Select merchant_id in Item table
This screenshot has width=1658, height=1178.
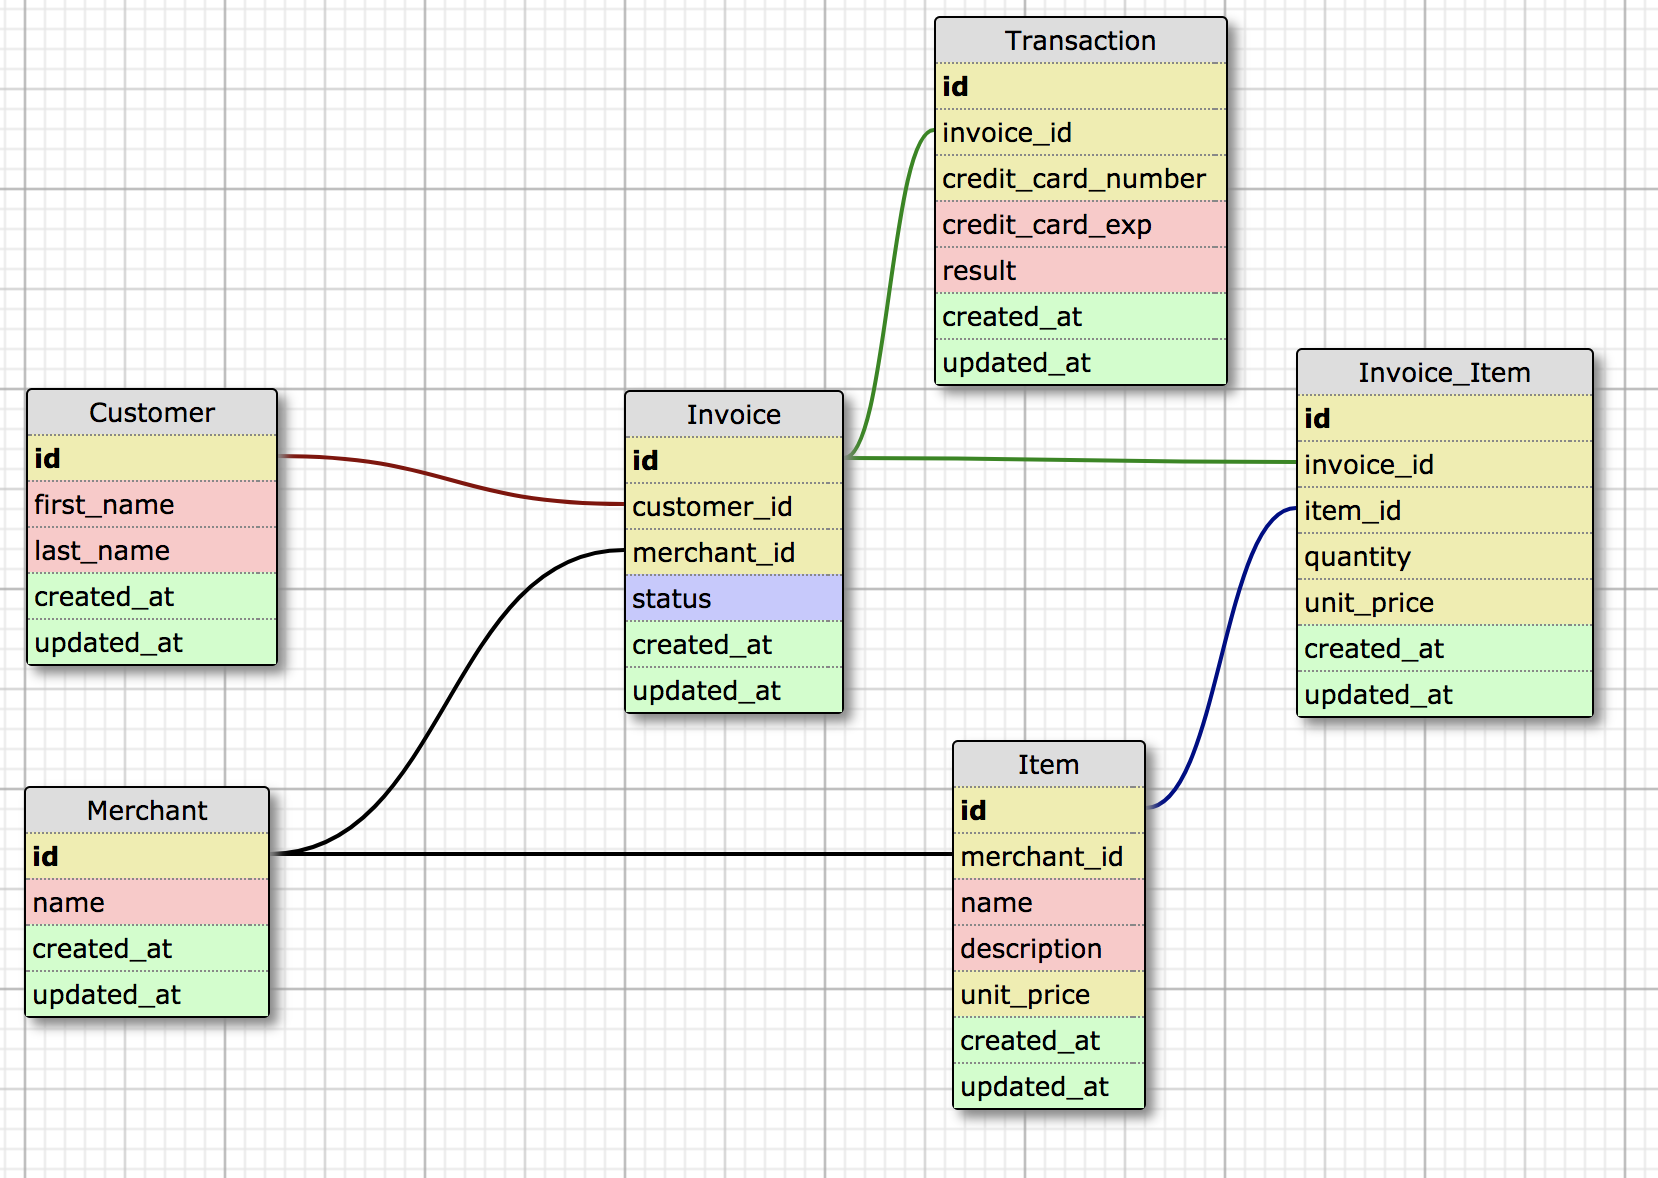click(x=1049, y=857)
